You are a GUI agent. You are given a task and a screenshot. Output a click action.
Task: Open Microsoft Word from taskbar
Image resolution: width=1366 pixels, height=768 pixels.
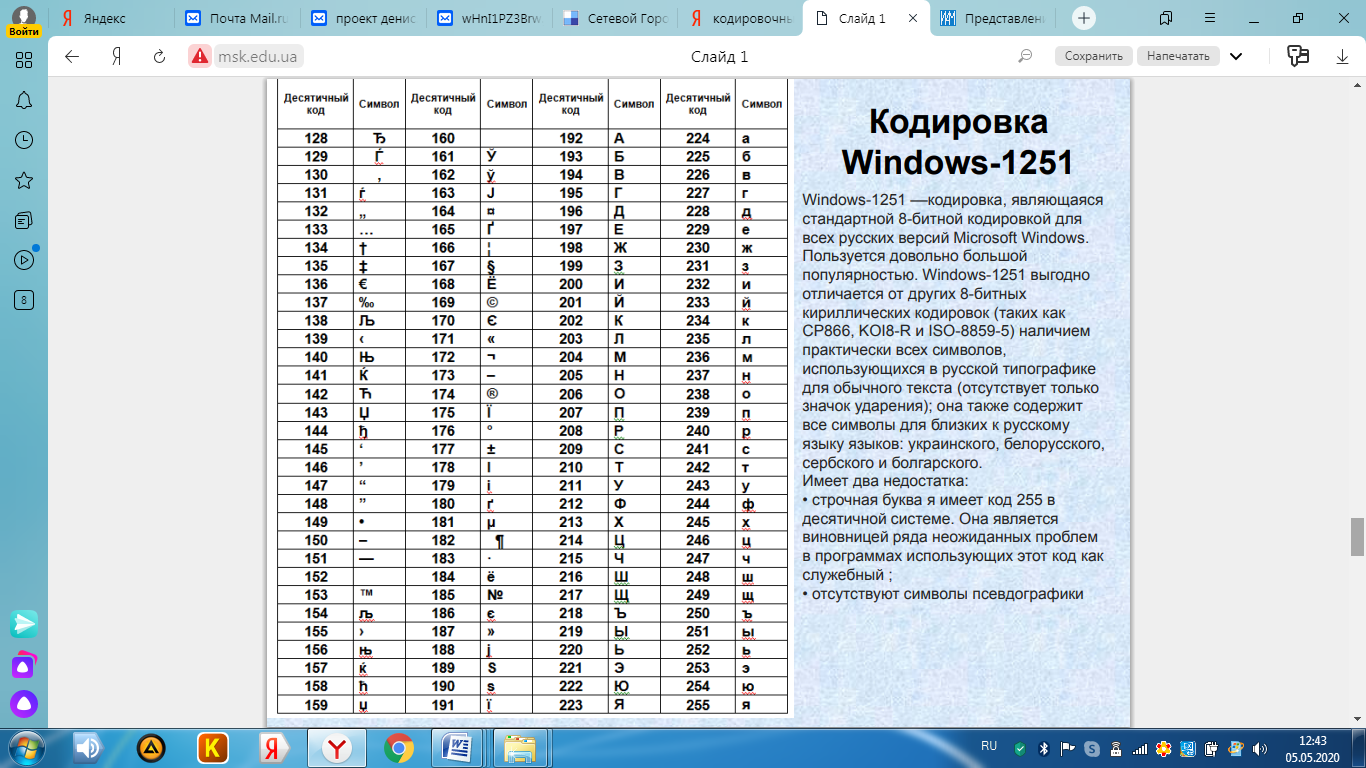pos(457,748)
